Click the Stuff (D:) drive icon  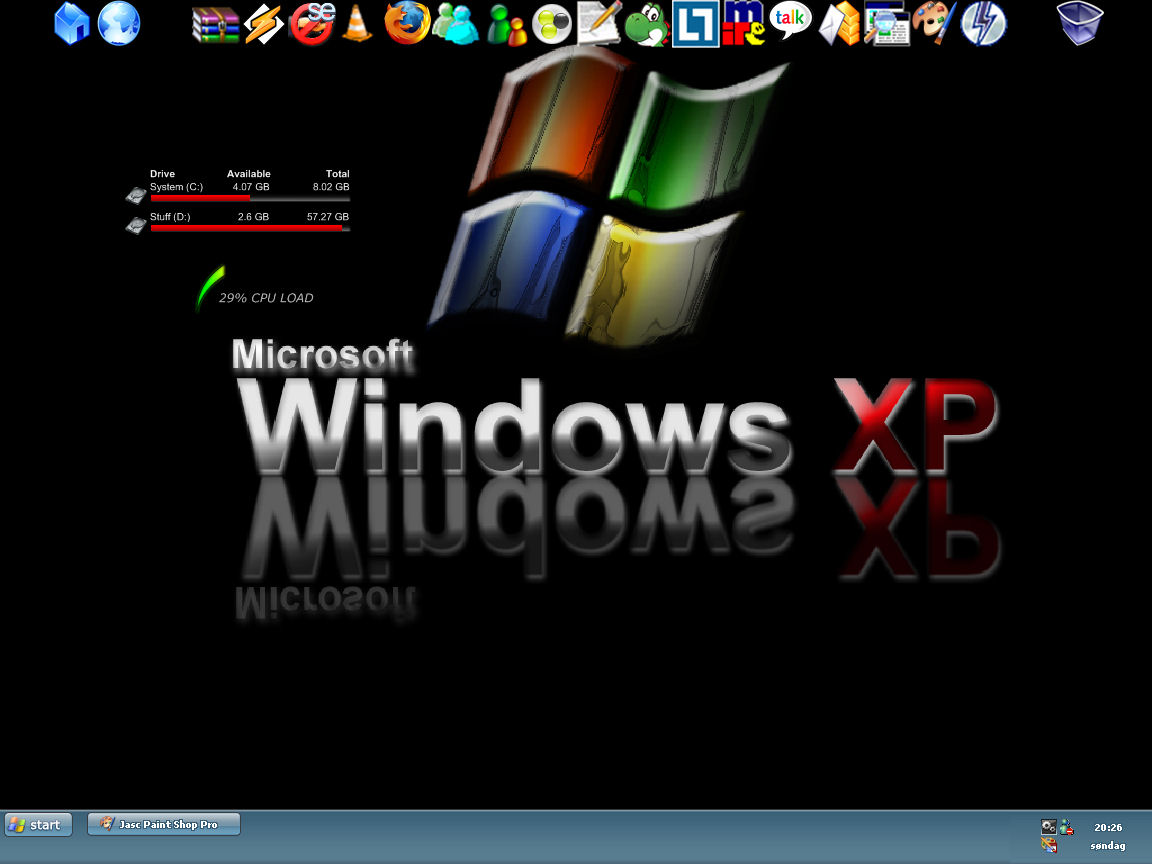click(x=136, y=225)
